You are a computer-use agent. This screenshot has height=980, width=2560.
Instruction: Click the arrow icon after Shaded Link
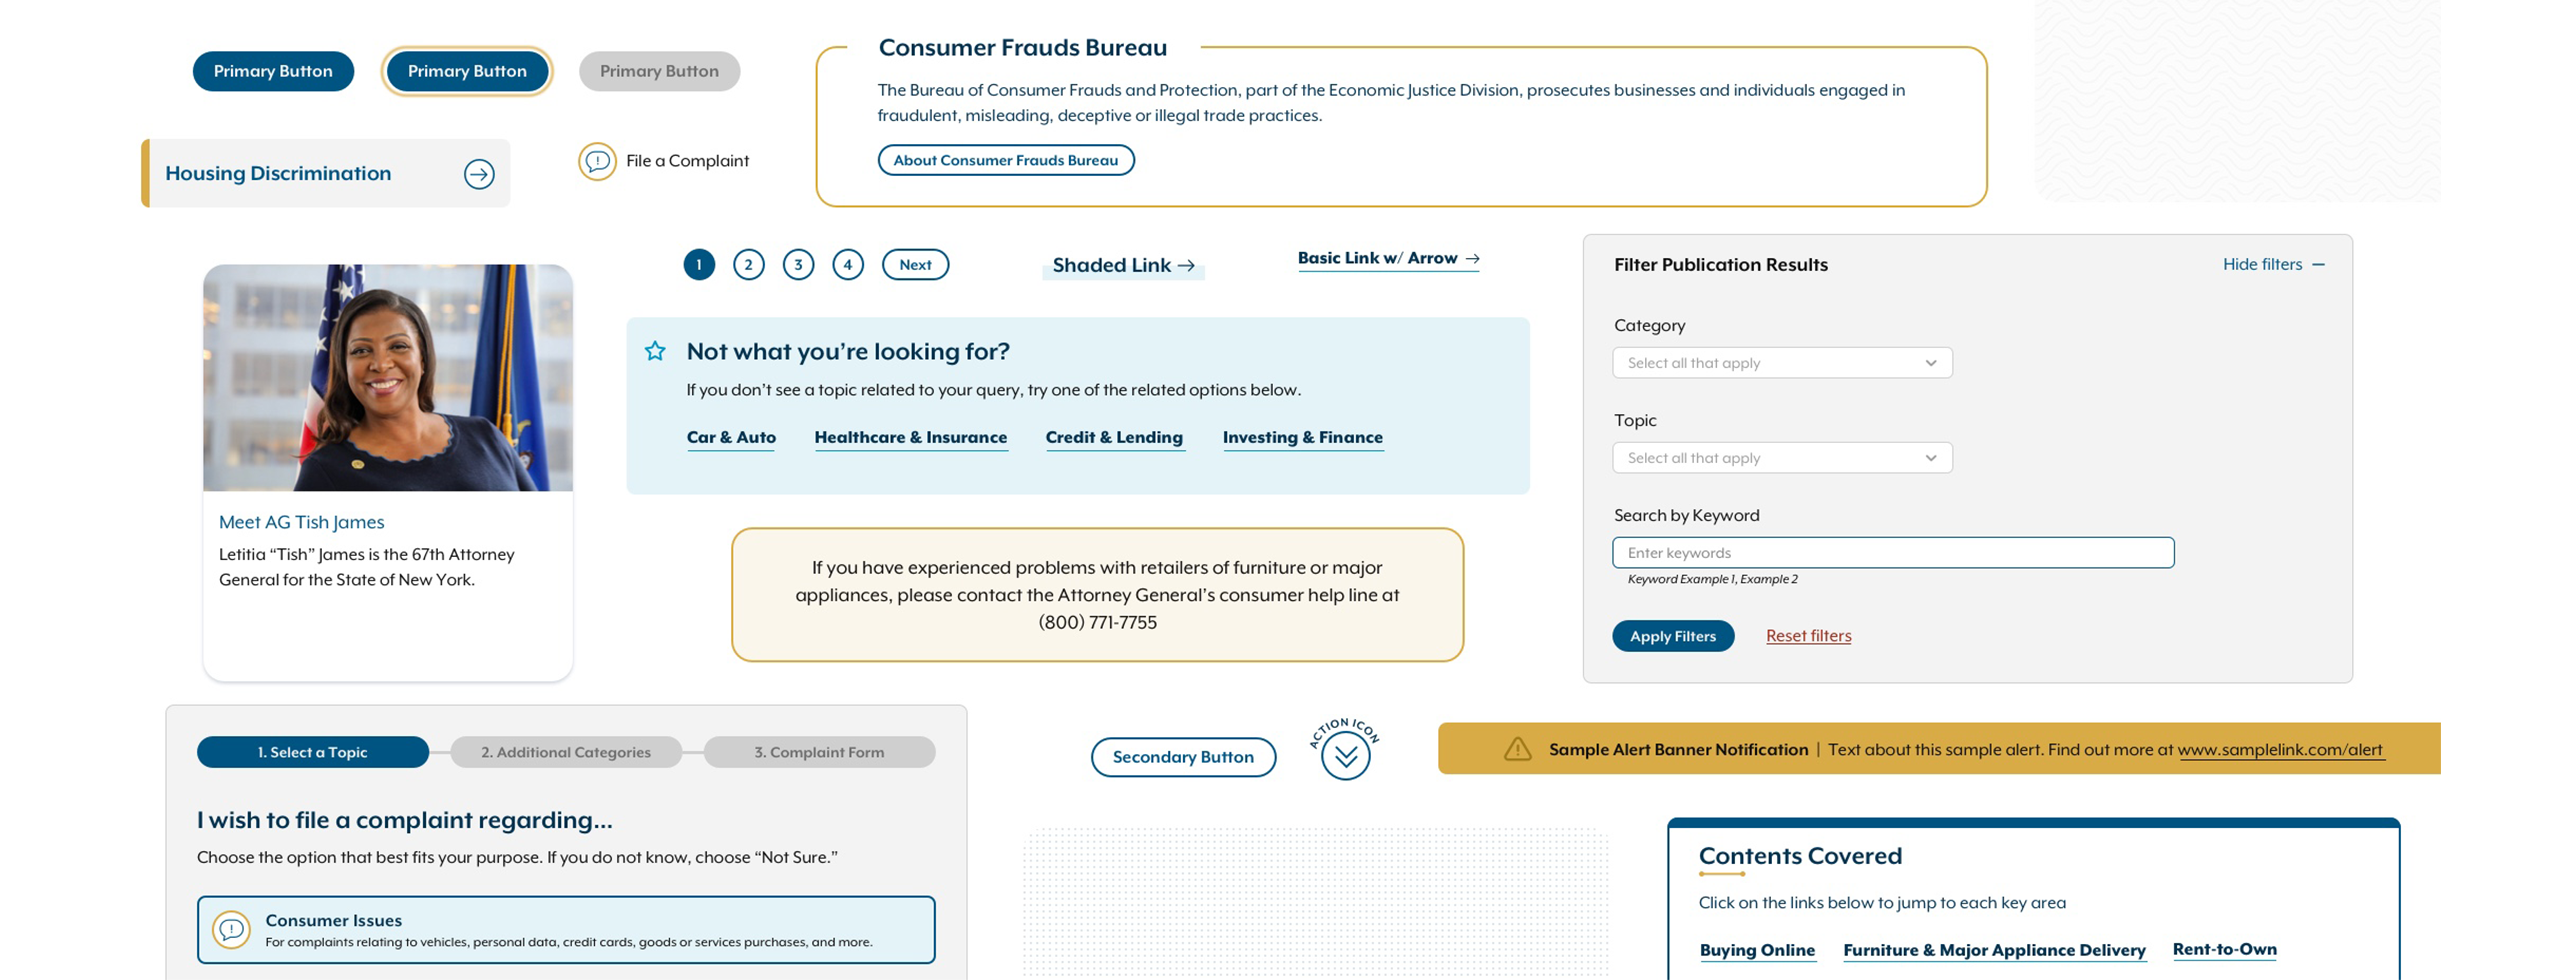click(1188, 265)
